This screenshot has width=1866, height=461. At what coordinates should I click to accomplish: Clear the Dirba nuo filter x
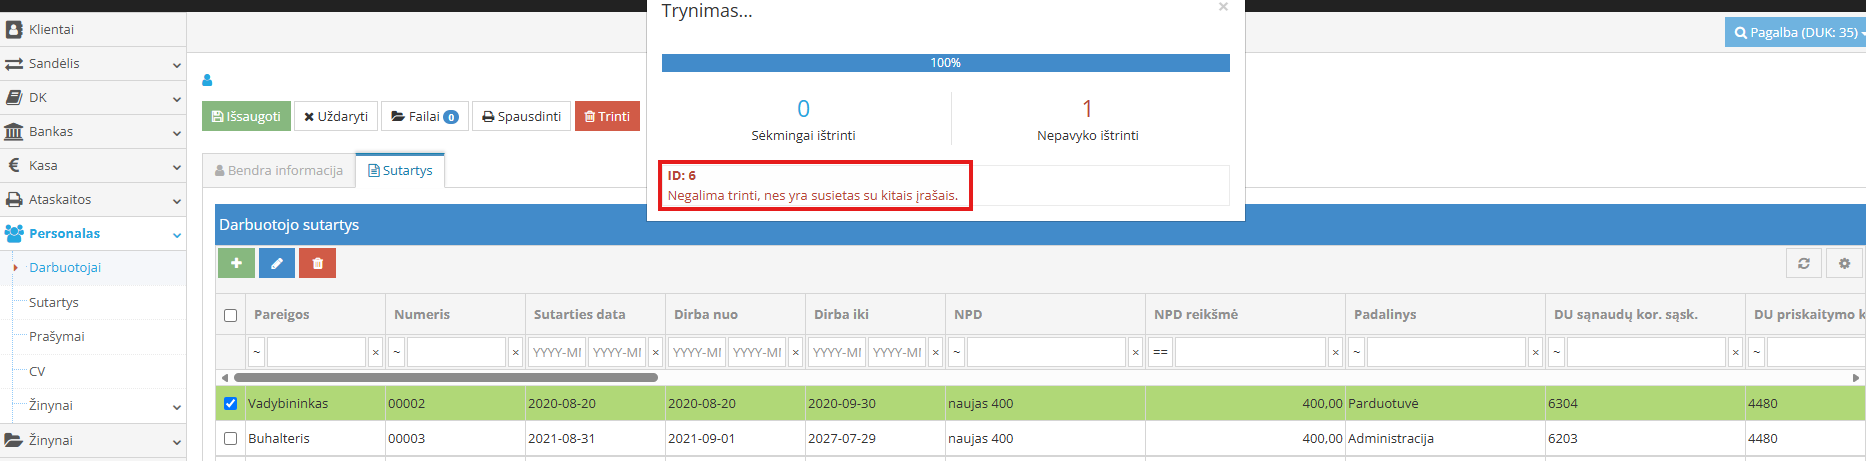click(796, 352)
